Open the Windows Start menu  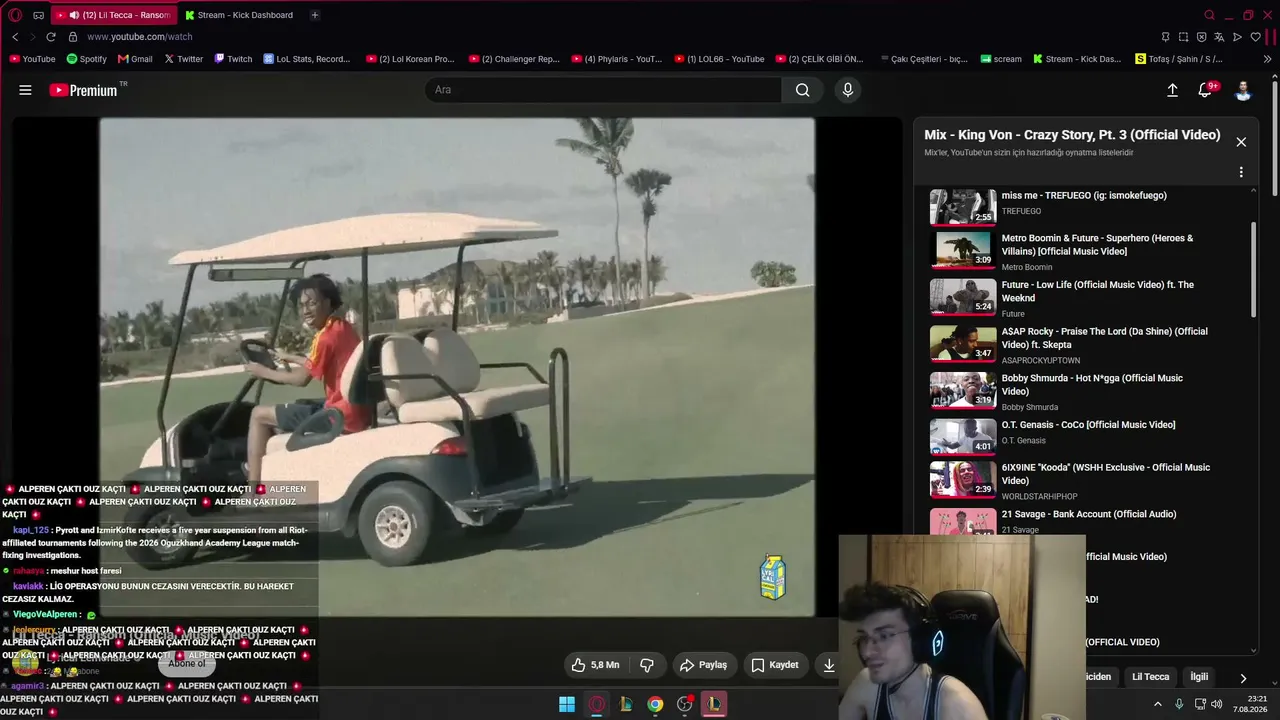[x=567, y=704]
